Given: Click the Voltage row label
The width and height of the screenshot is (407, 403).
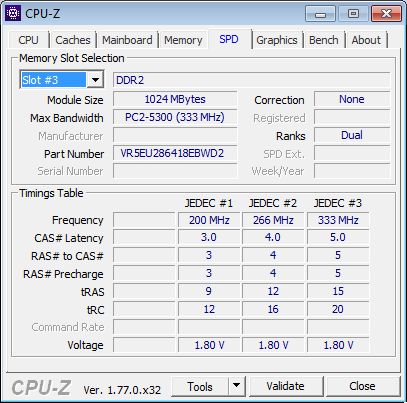Looking at the screenshot, I should pos(85,345).
